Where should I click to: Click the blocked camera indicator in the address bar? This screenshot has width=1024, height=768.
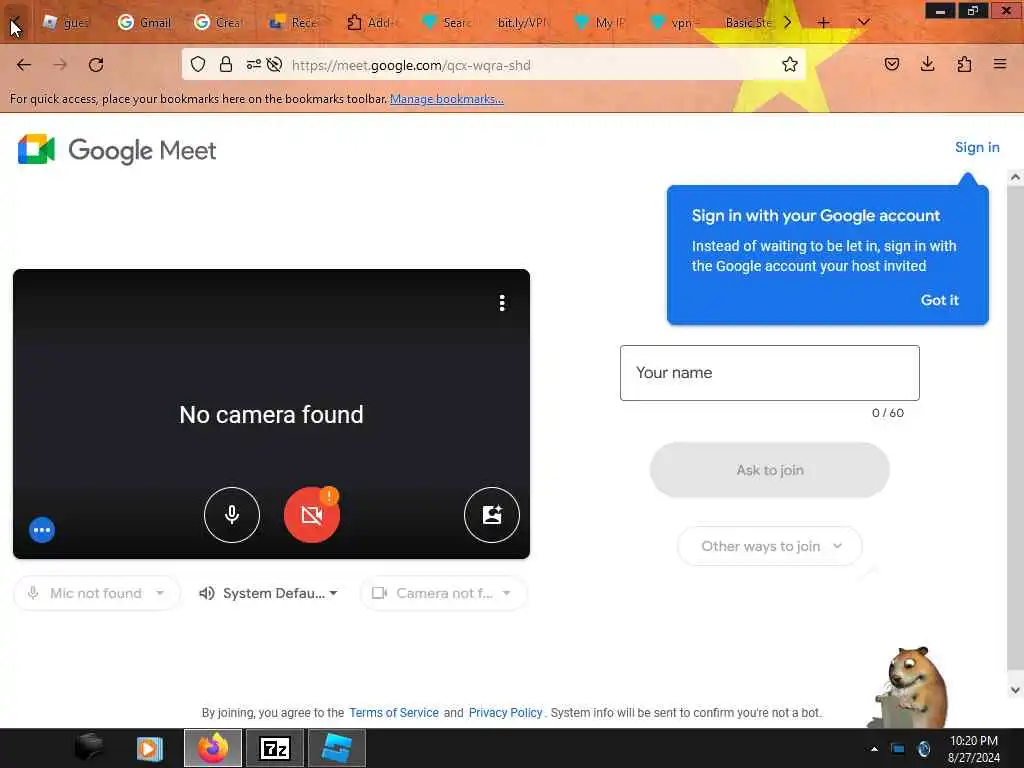click(274, 64)
